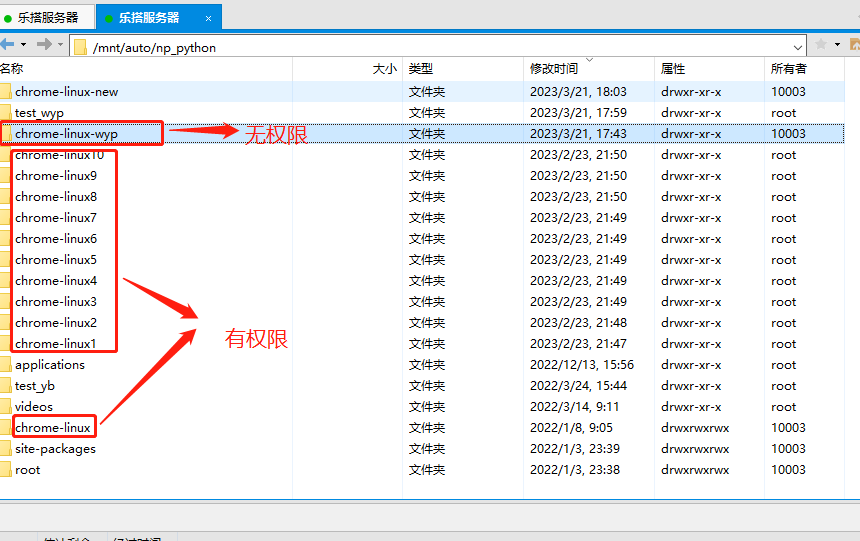Select the chrome-linux1 folder
The height and width of the screenshot is (541, 860).
click(x=56, y=344)
